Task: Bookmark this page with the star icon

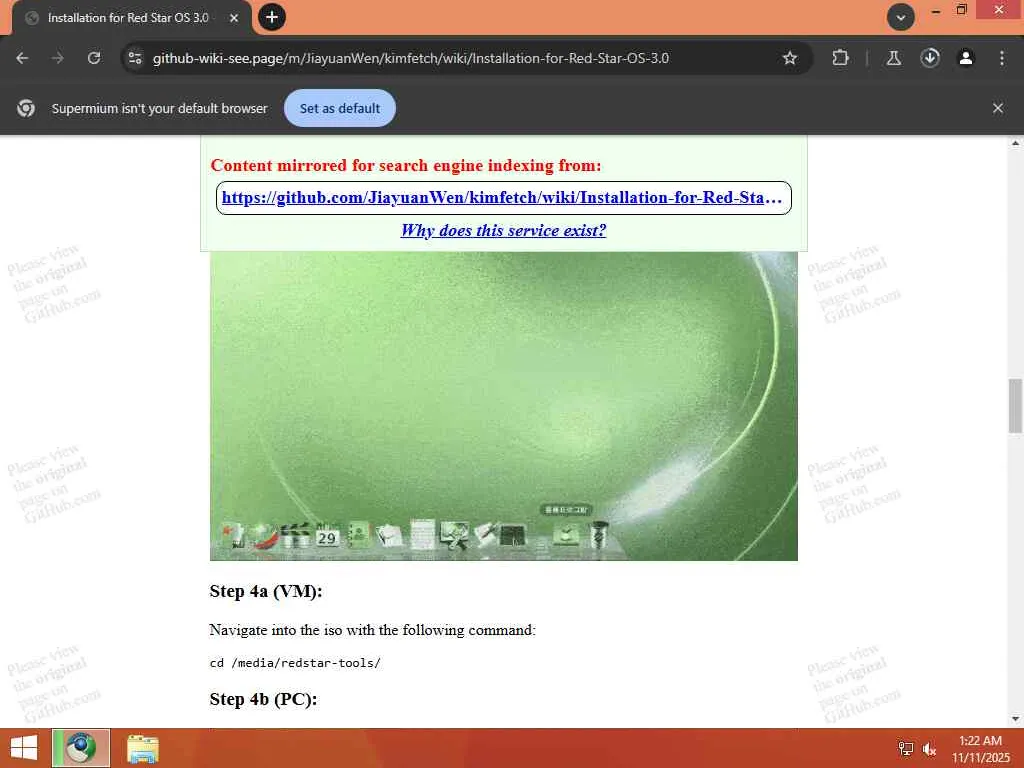Action: click(x=790, y=58)
